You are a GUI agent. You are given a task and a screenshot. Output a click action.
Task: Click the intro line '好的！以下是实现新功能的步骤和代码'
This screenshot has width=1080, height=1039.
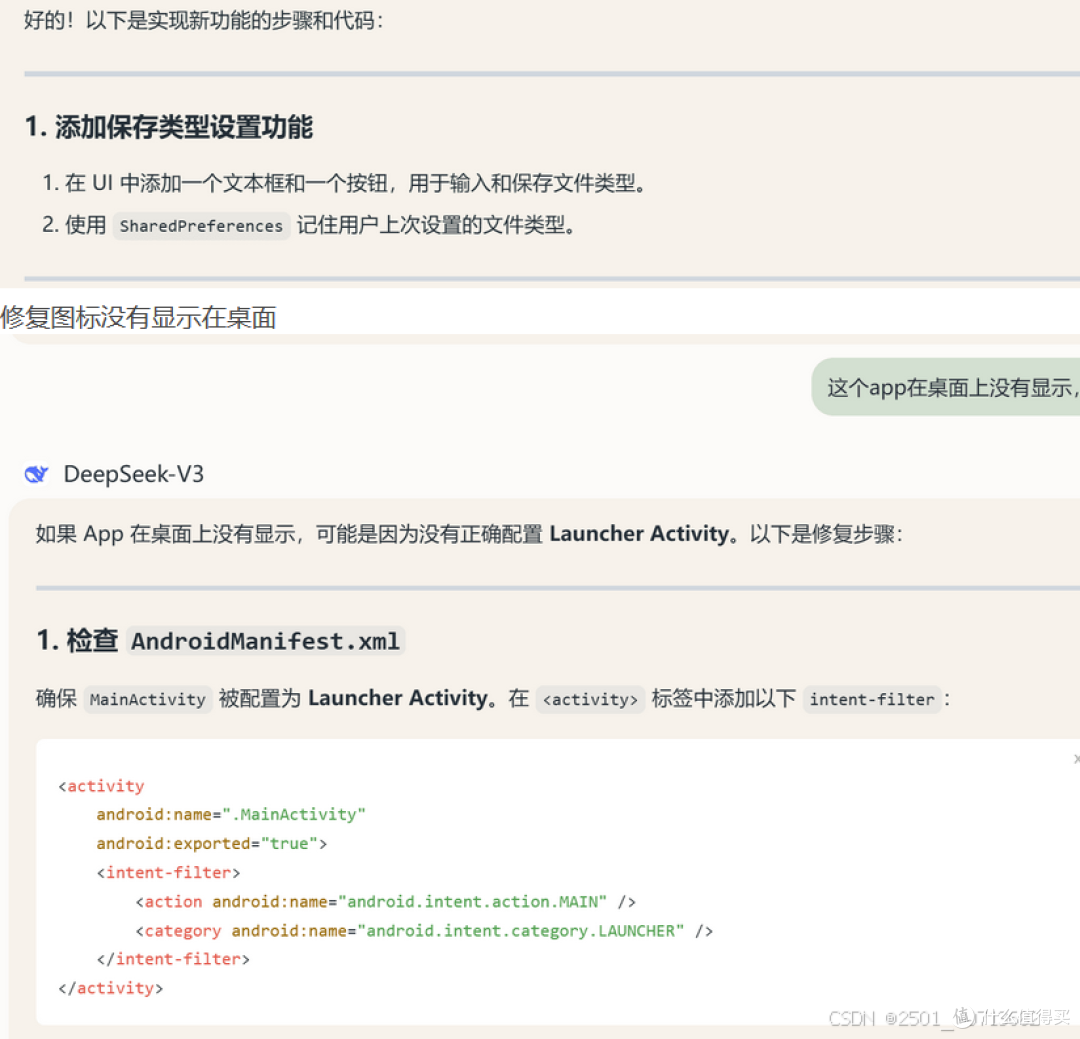click(203, 20)
